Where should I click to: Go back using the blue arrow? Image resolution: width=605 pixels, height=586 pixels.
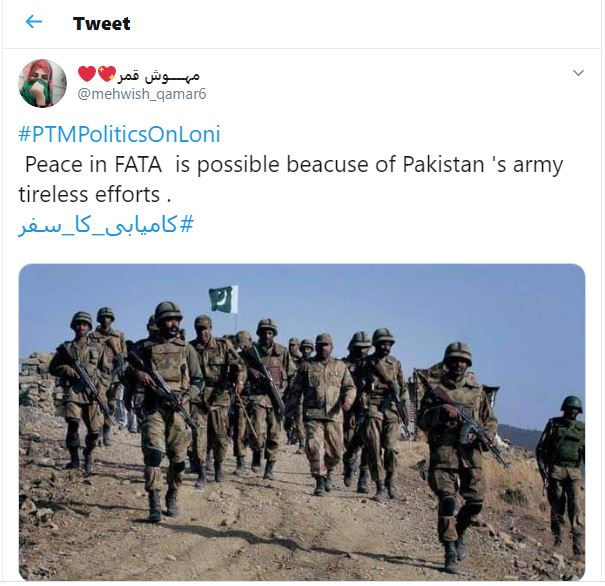(x=34, y=22)
